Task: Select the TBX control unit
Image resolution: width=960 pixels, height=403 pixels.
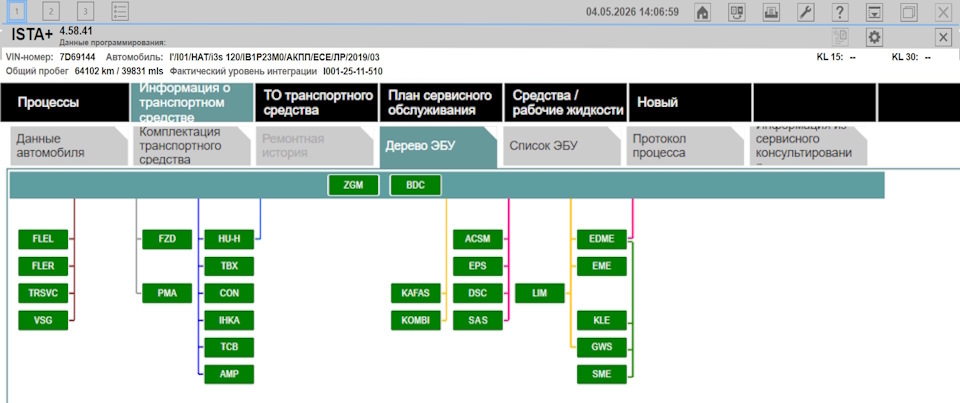Action: (229, 266)
